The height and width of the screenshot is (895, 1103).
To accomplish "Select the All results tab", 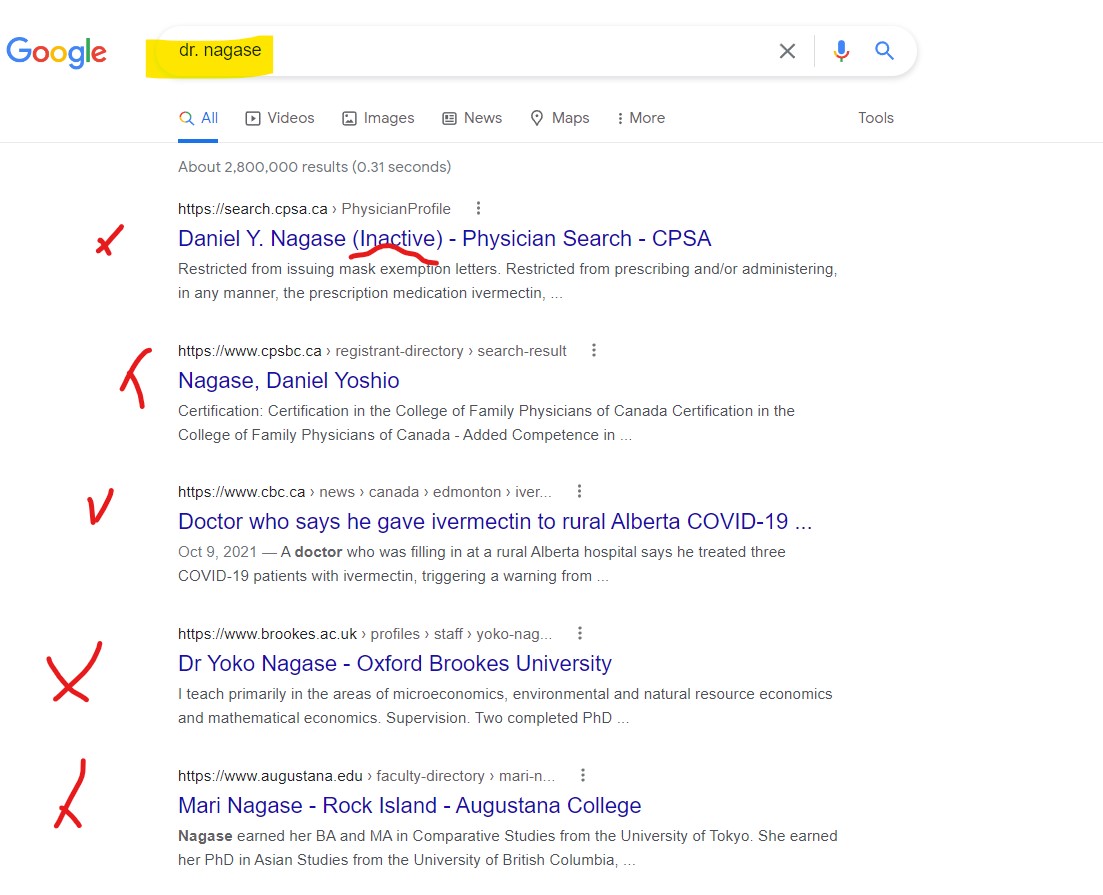I will (198, 118).
